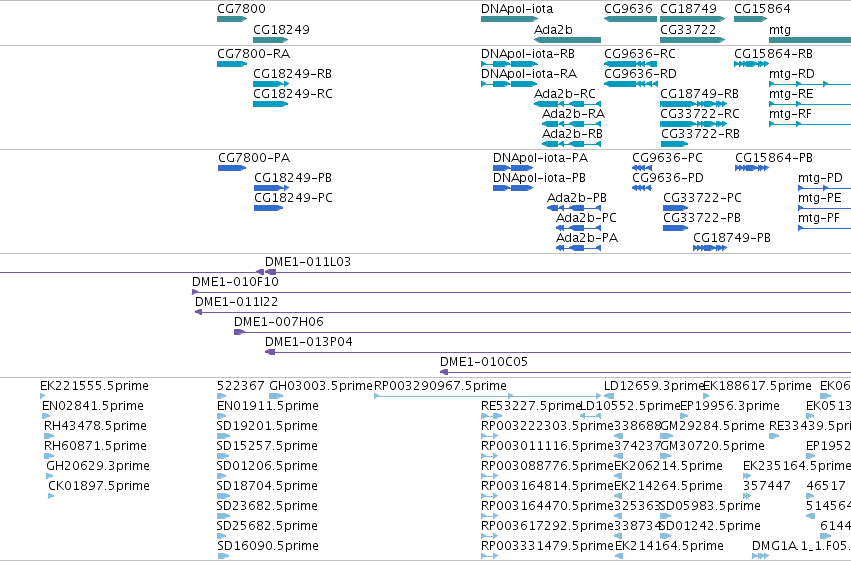Click the CG33722 gene label
Image resolution: width=851 pixels, height=561 pixels.
click(688, 29)
